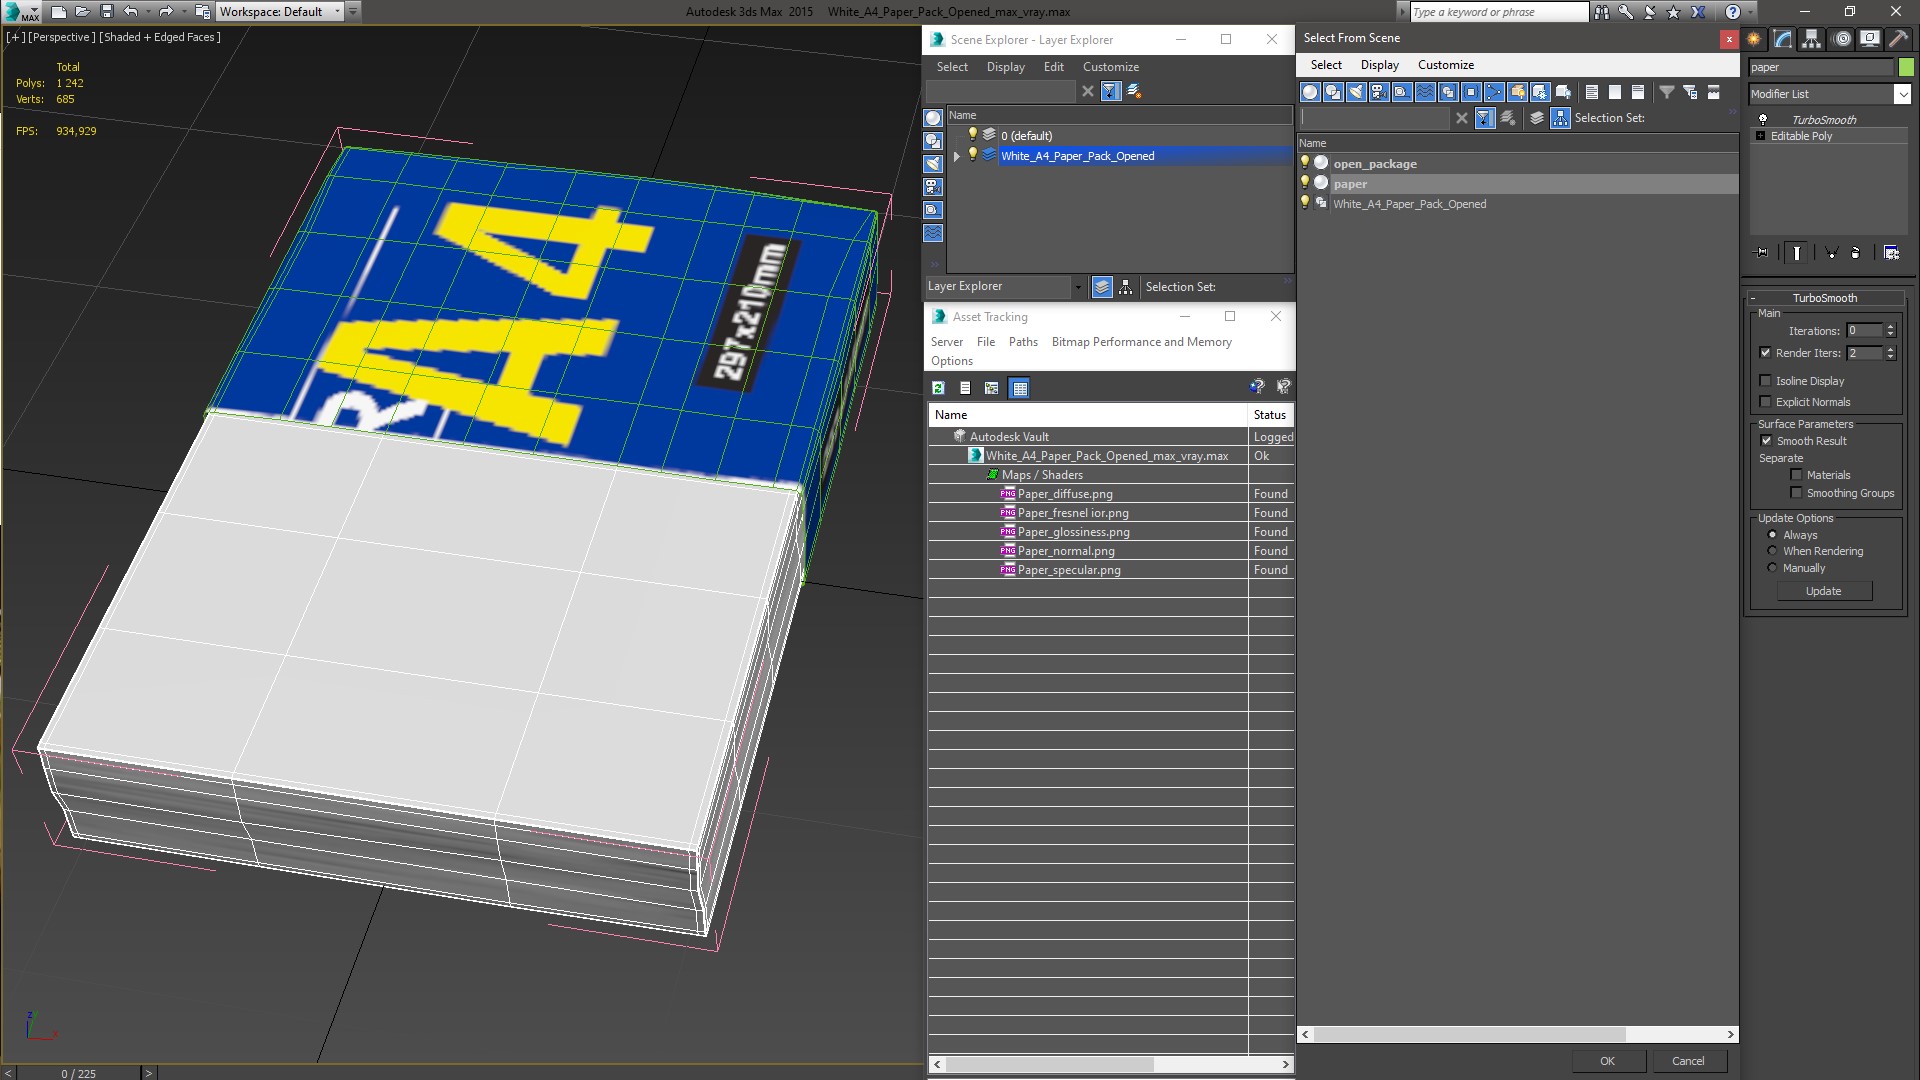Switch Asset Tracking to tree view icon
Viewport: 1920px width, 1080px height.
991,388
